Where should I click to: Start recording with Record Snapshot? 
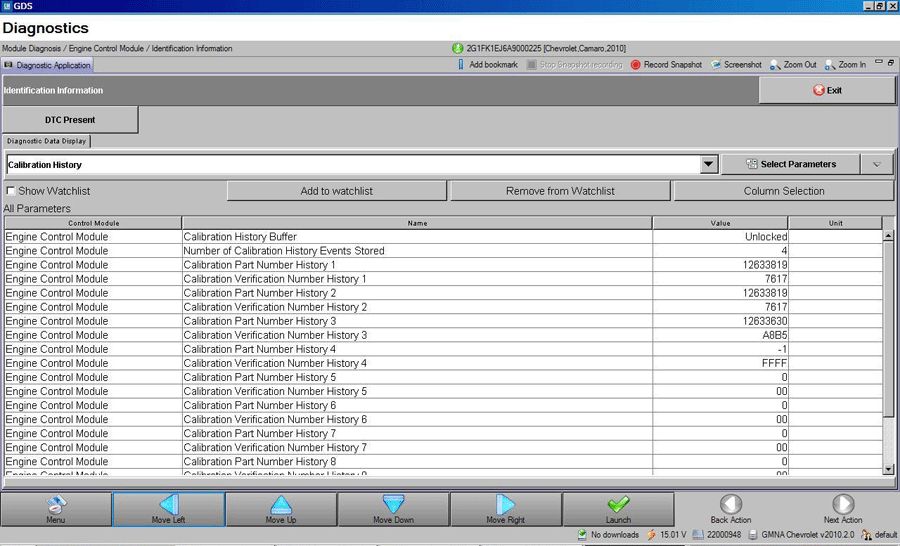tap(636, 65)
